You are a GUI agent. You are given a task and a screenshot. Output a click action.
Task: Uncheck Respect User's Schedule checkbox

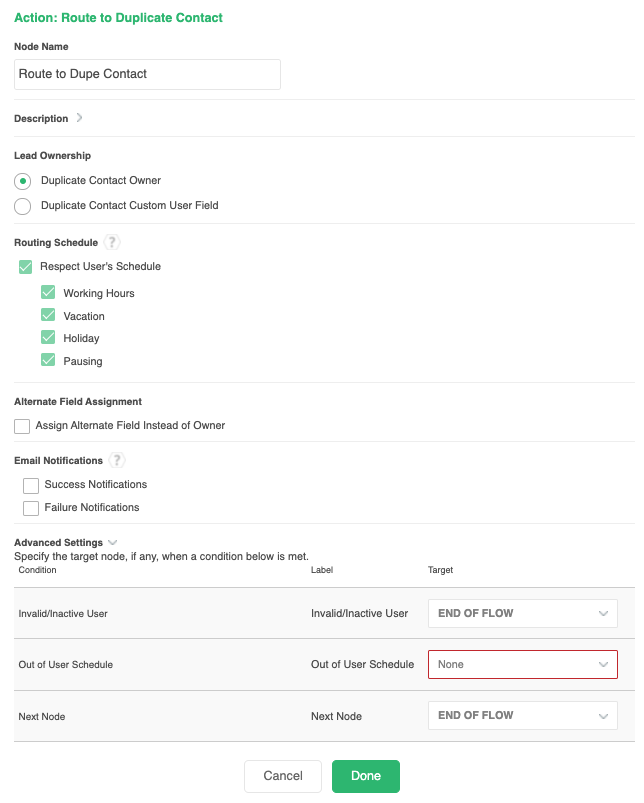pyautogui.click(x=26, y=267)
